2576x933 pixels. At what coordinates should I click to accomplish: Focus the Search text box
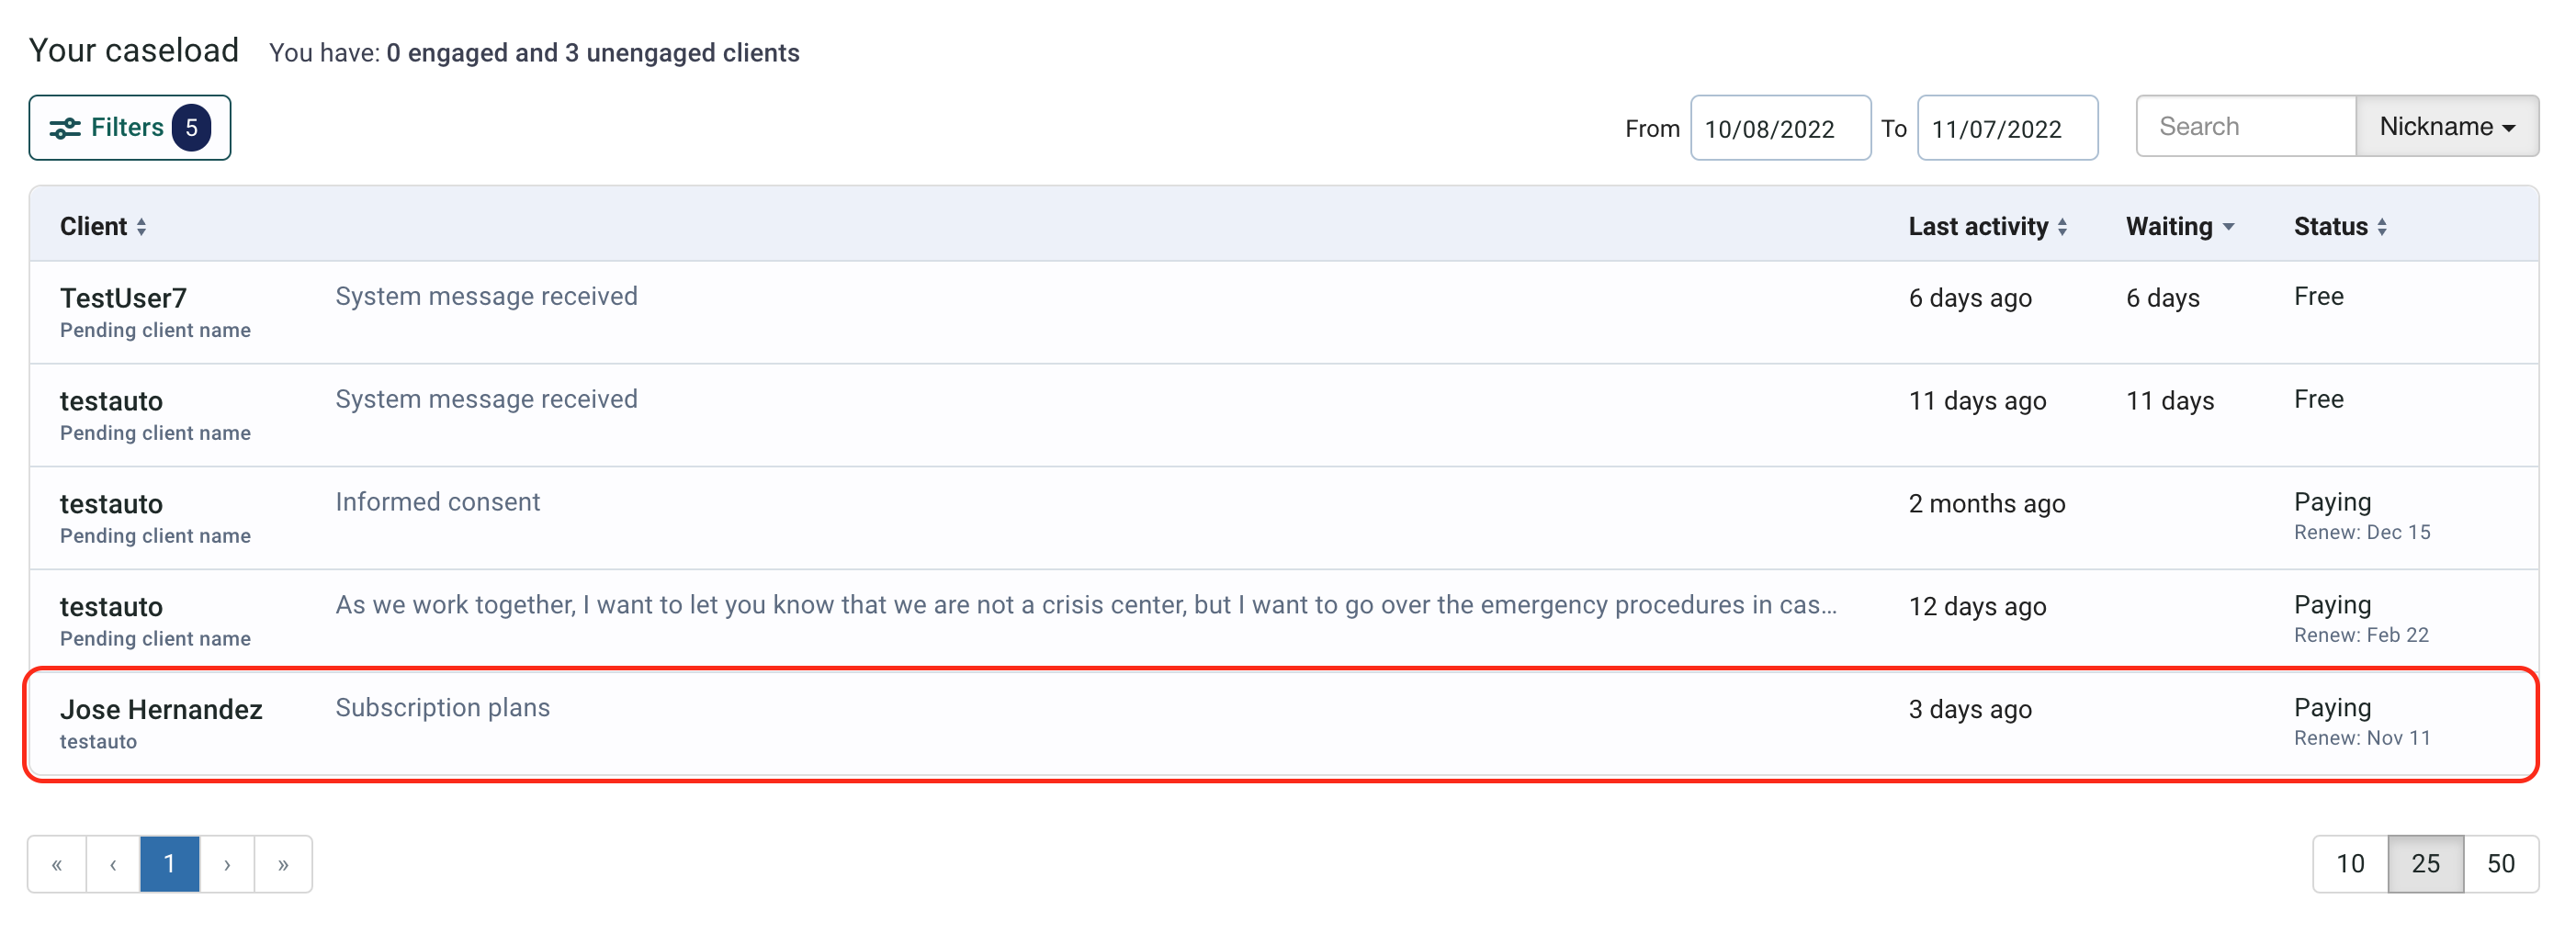[2246, 126]
